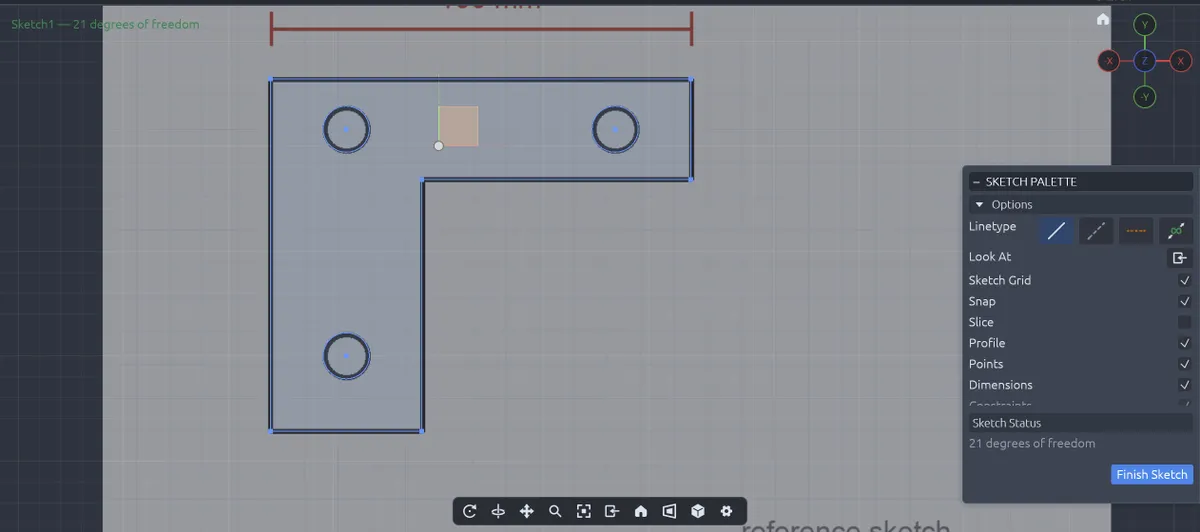Select the solid normal linetype
The height and width of the screenshot is (532, 1200).
[1056, 231]
